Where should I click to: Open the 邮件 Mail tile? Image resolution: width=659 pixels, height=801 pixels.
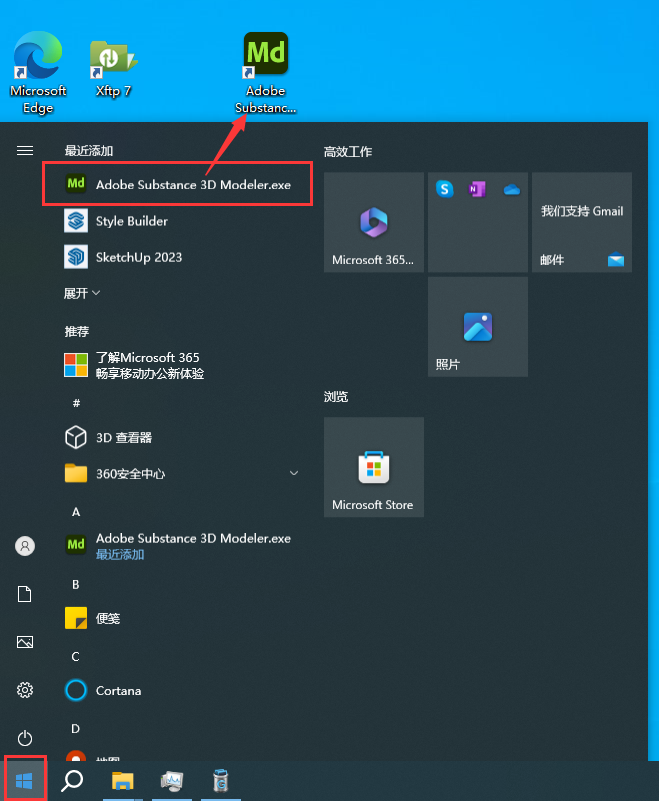582,222
